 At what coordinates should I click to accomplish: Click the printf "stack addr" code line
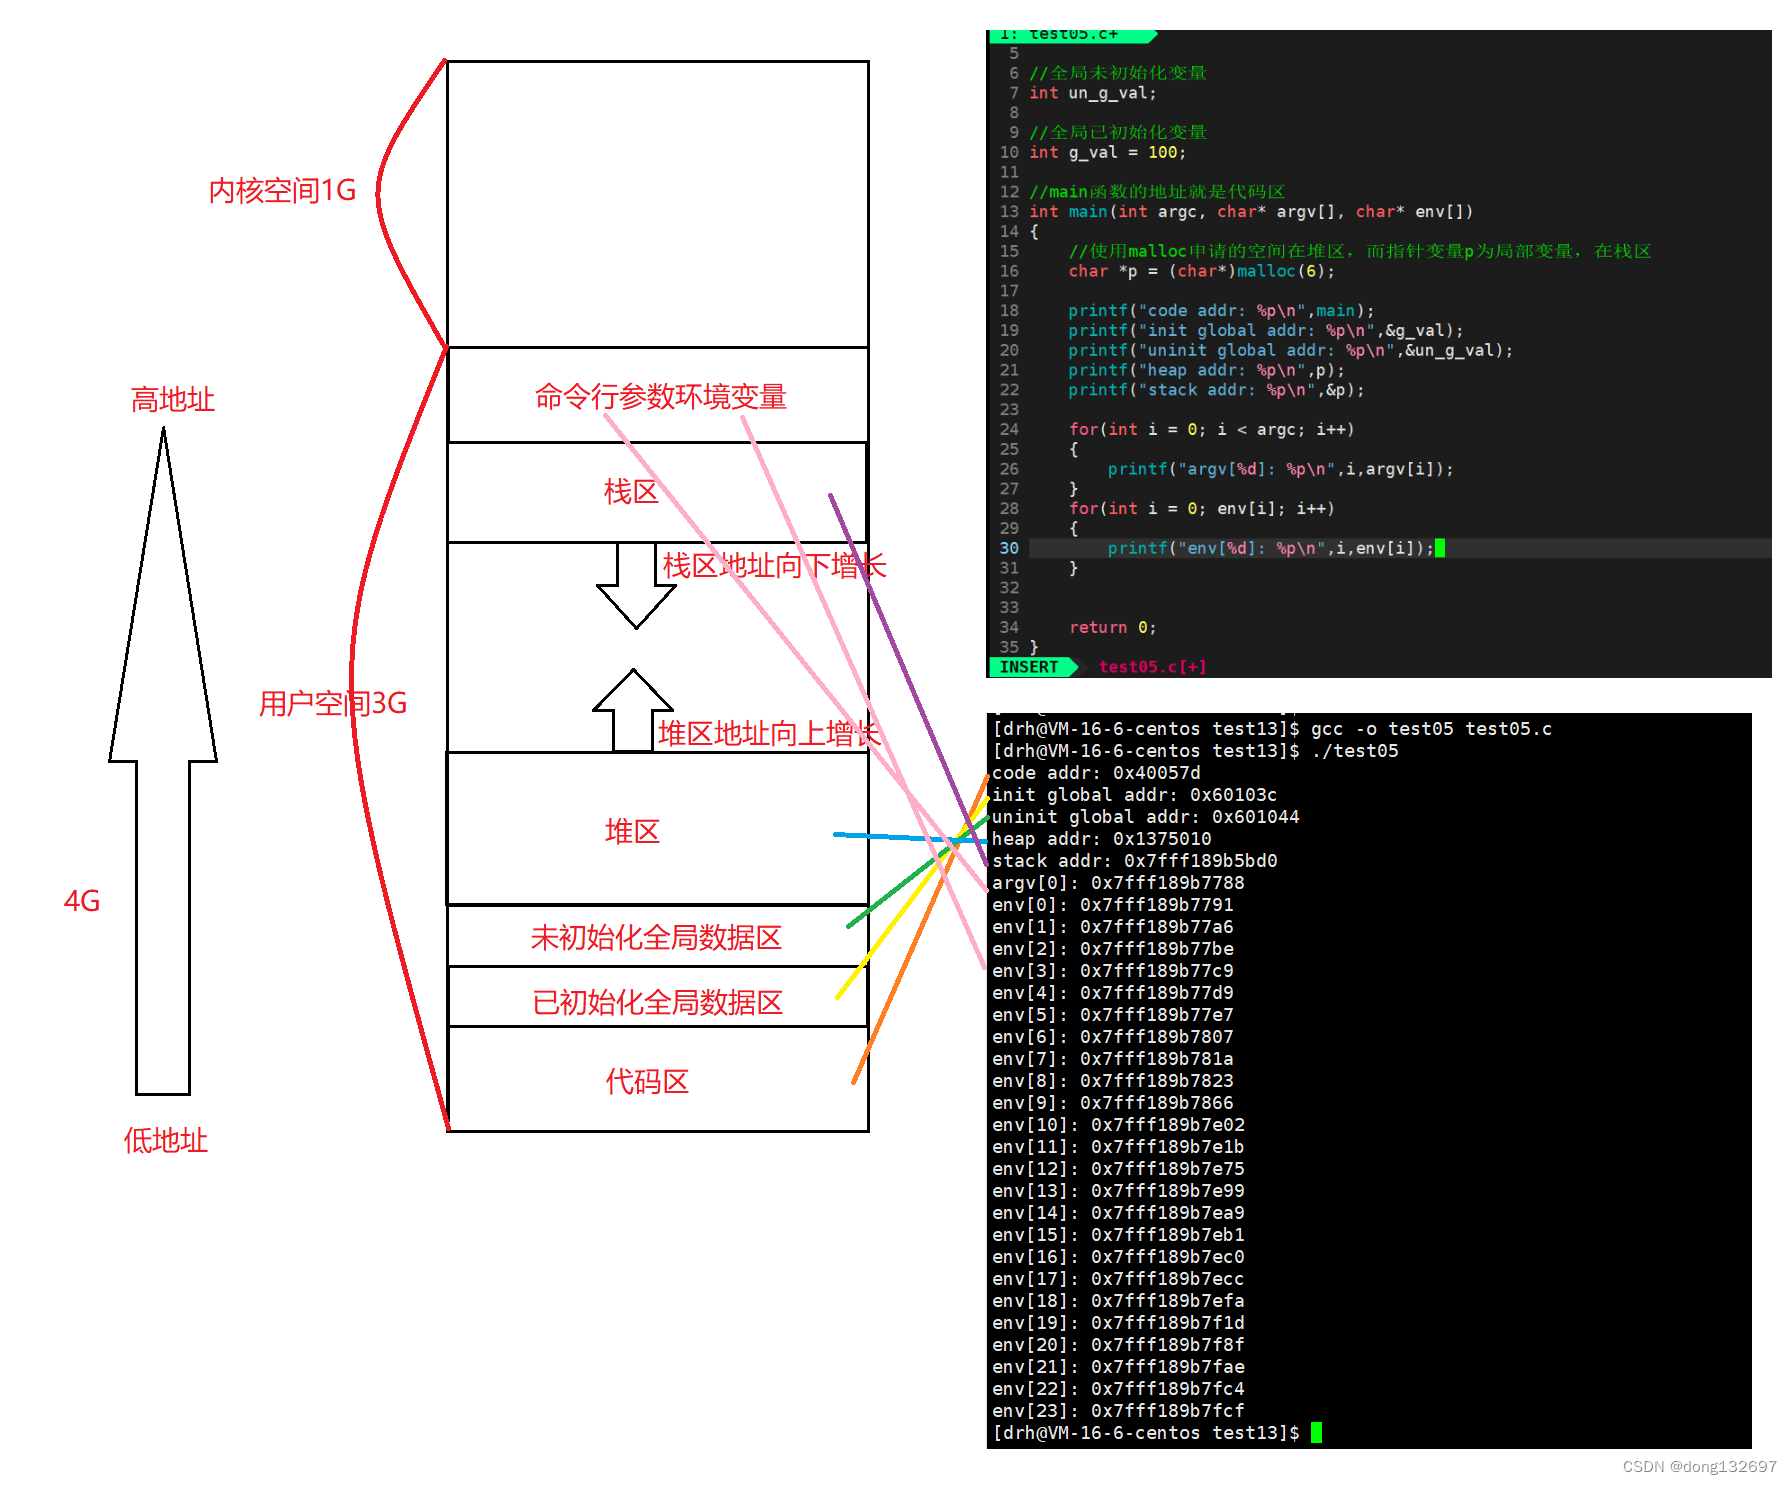1216,390
